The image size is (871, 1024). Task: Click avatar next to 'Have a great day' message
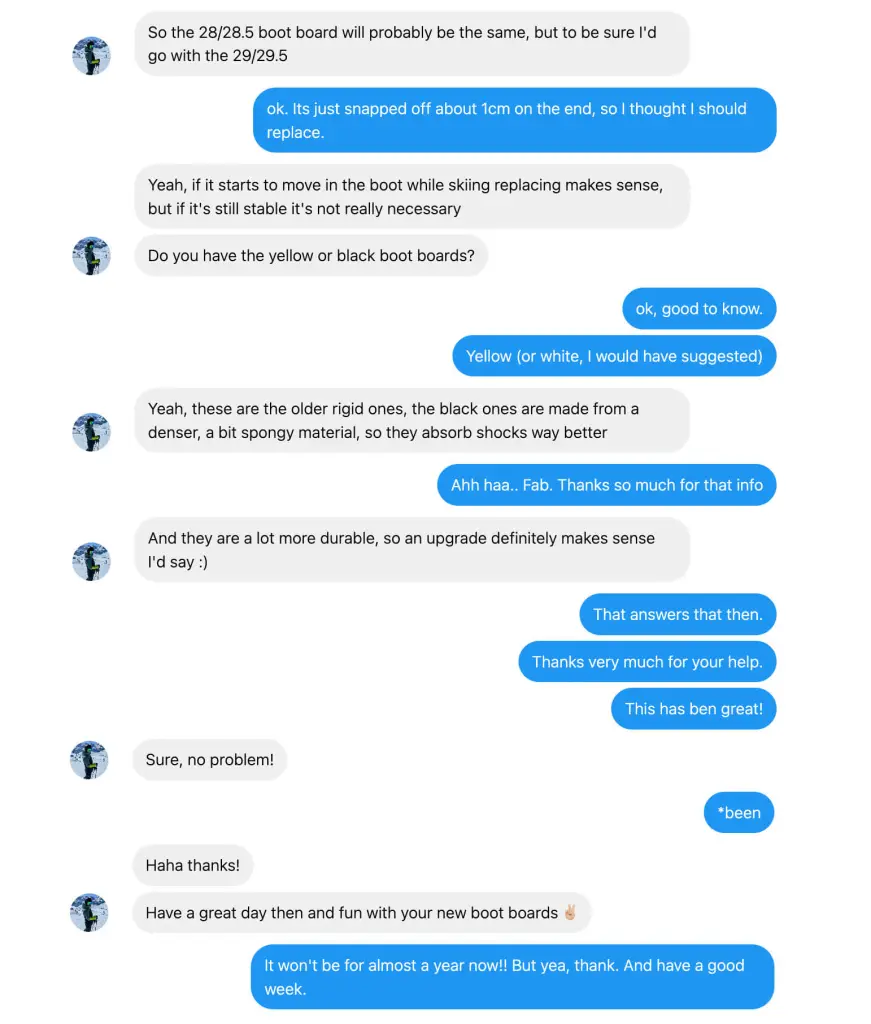coord(91,913)
